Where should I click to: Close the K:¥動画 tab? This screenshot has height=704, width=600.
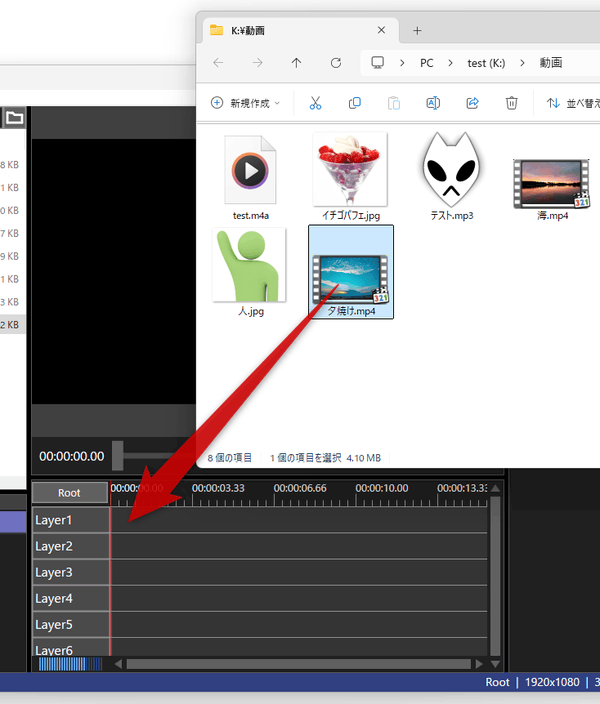(381, 30)
